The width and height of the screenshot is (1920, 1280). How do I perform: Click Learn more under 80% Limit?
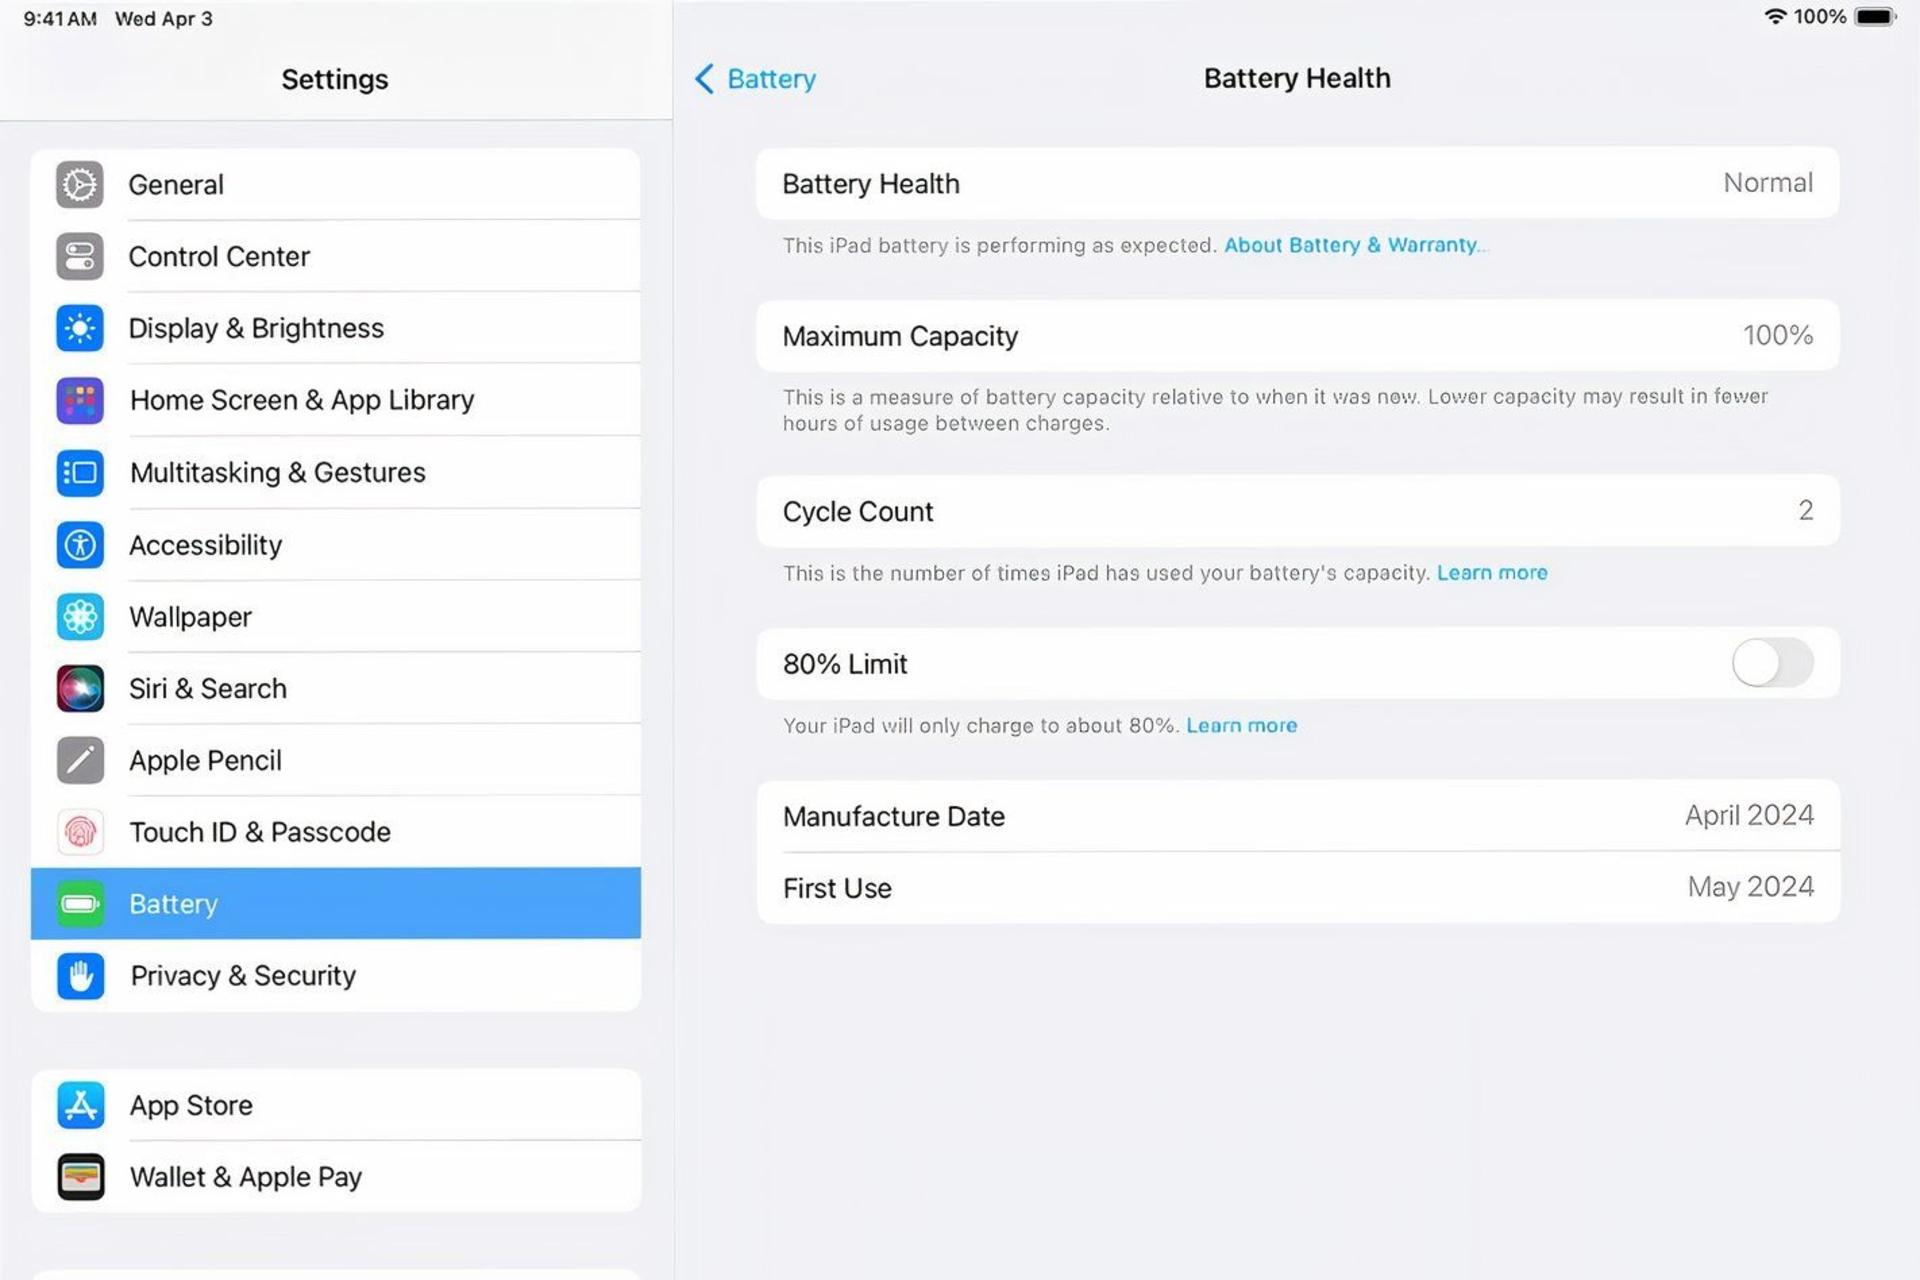coord(1241,726)
